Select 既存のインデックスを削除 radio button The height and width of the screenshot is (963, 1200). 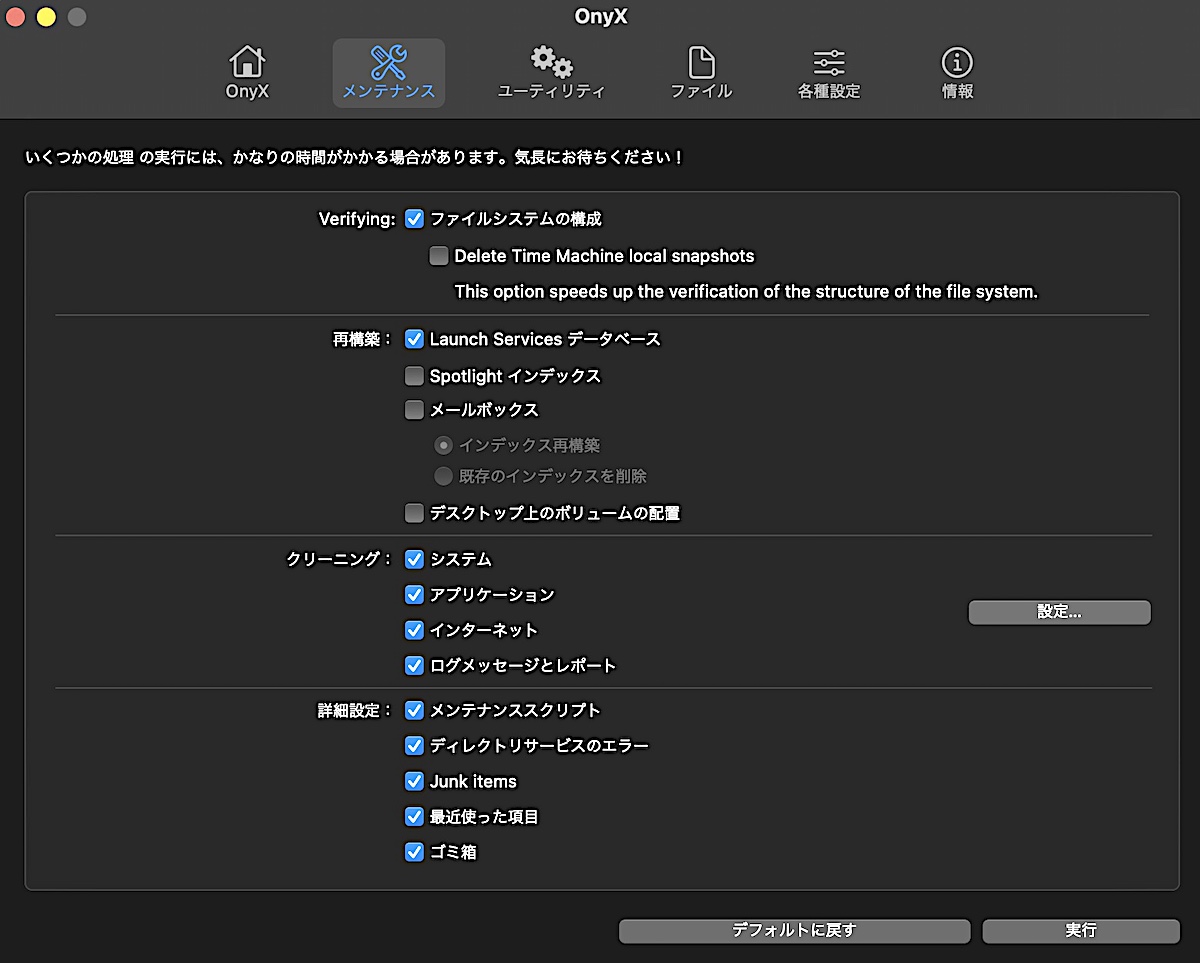(x=443, y=476)
